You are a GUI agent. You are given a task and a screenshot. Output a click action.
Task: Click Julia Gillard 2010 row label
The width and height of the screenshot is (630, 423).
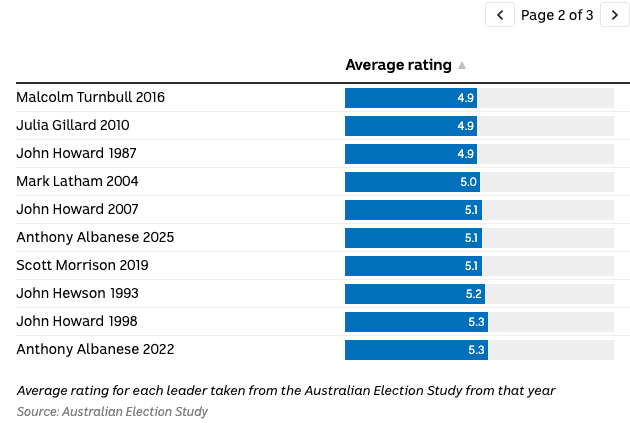pyautogui.click(x=73, y=126)
